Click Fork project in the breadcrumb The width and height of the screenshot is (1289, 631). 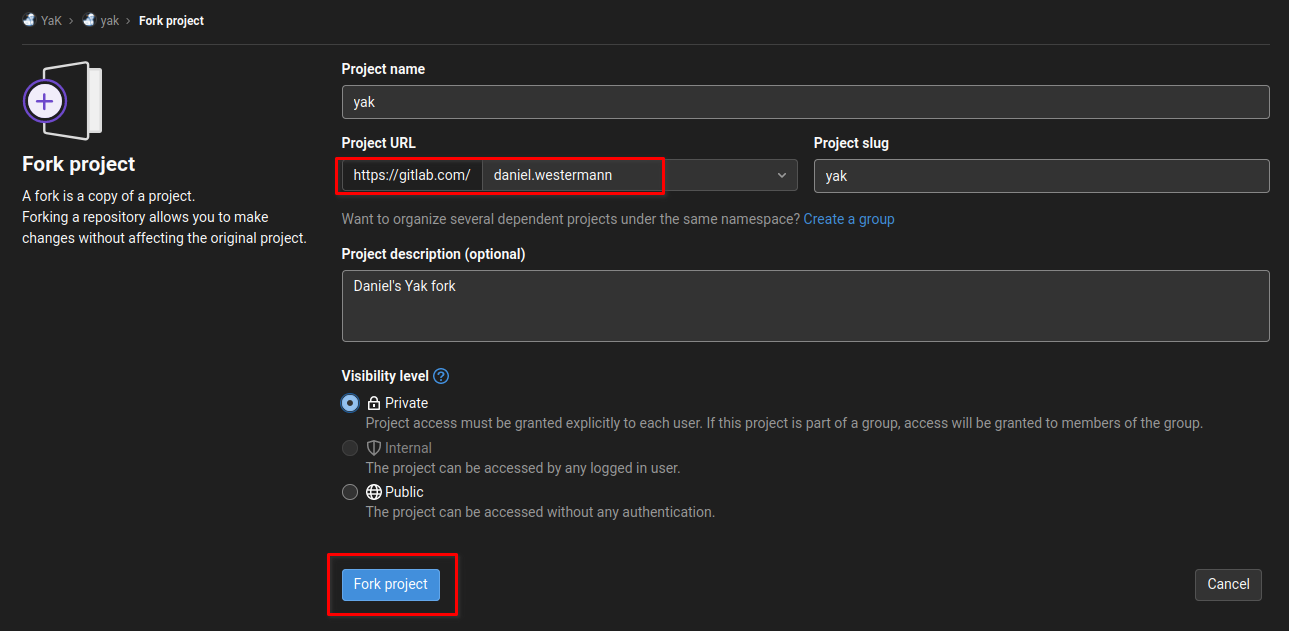[x=171, y=20]
